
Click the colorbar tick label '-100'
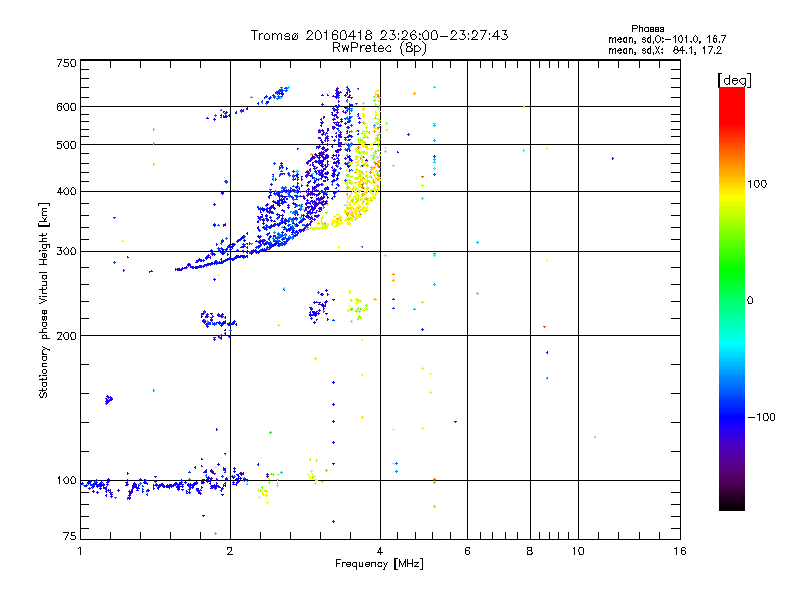(761, 417)
